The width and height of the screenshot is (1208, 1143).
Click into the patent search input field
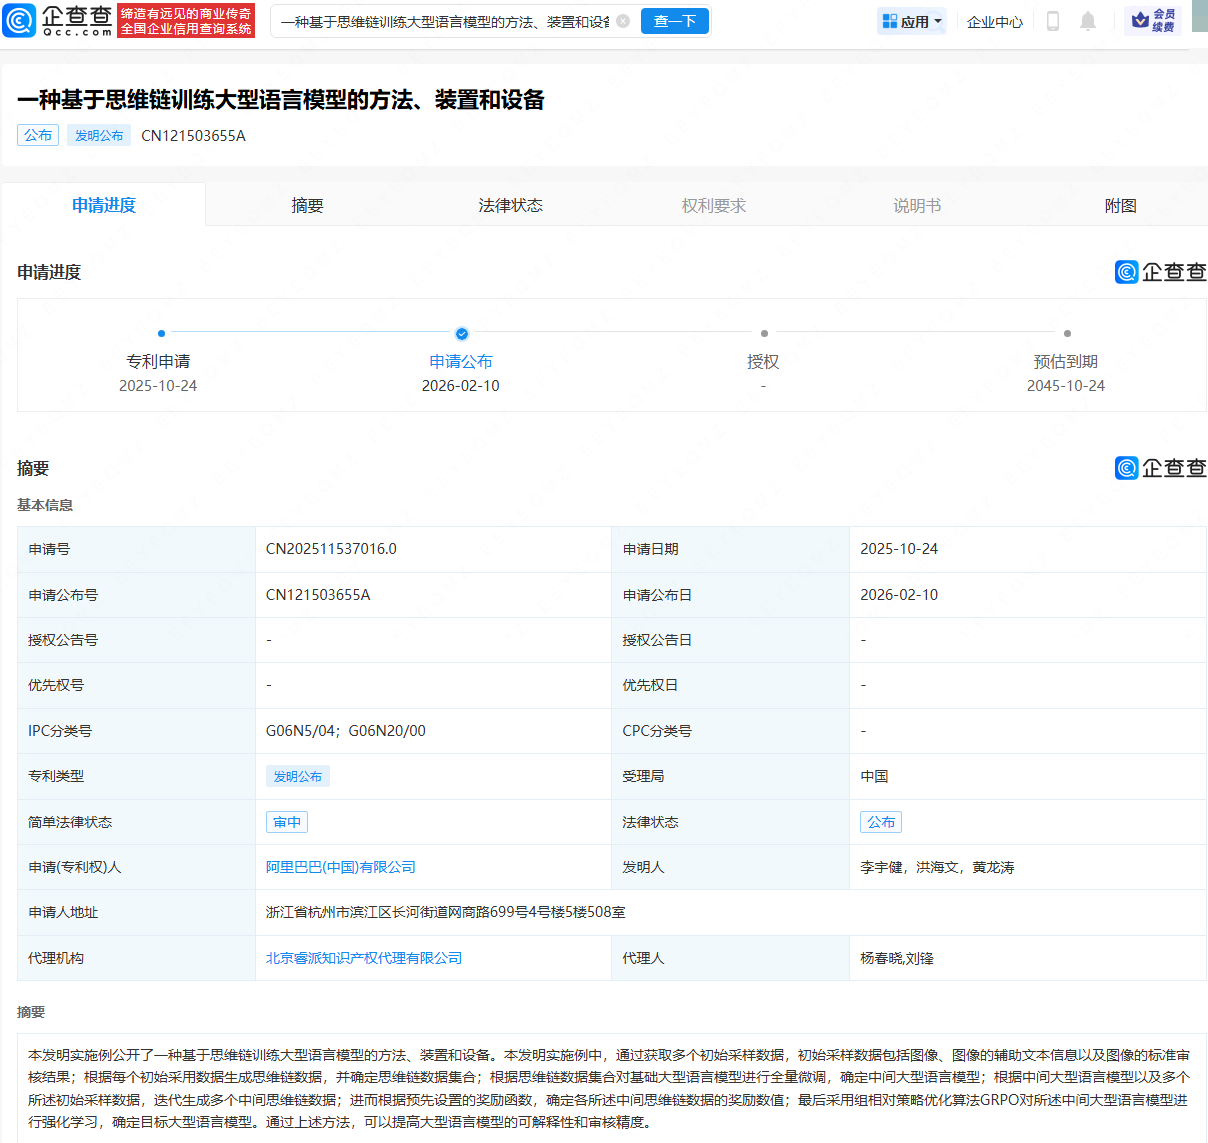(445, 21)
